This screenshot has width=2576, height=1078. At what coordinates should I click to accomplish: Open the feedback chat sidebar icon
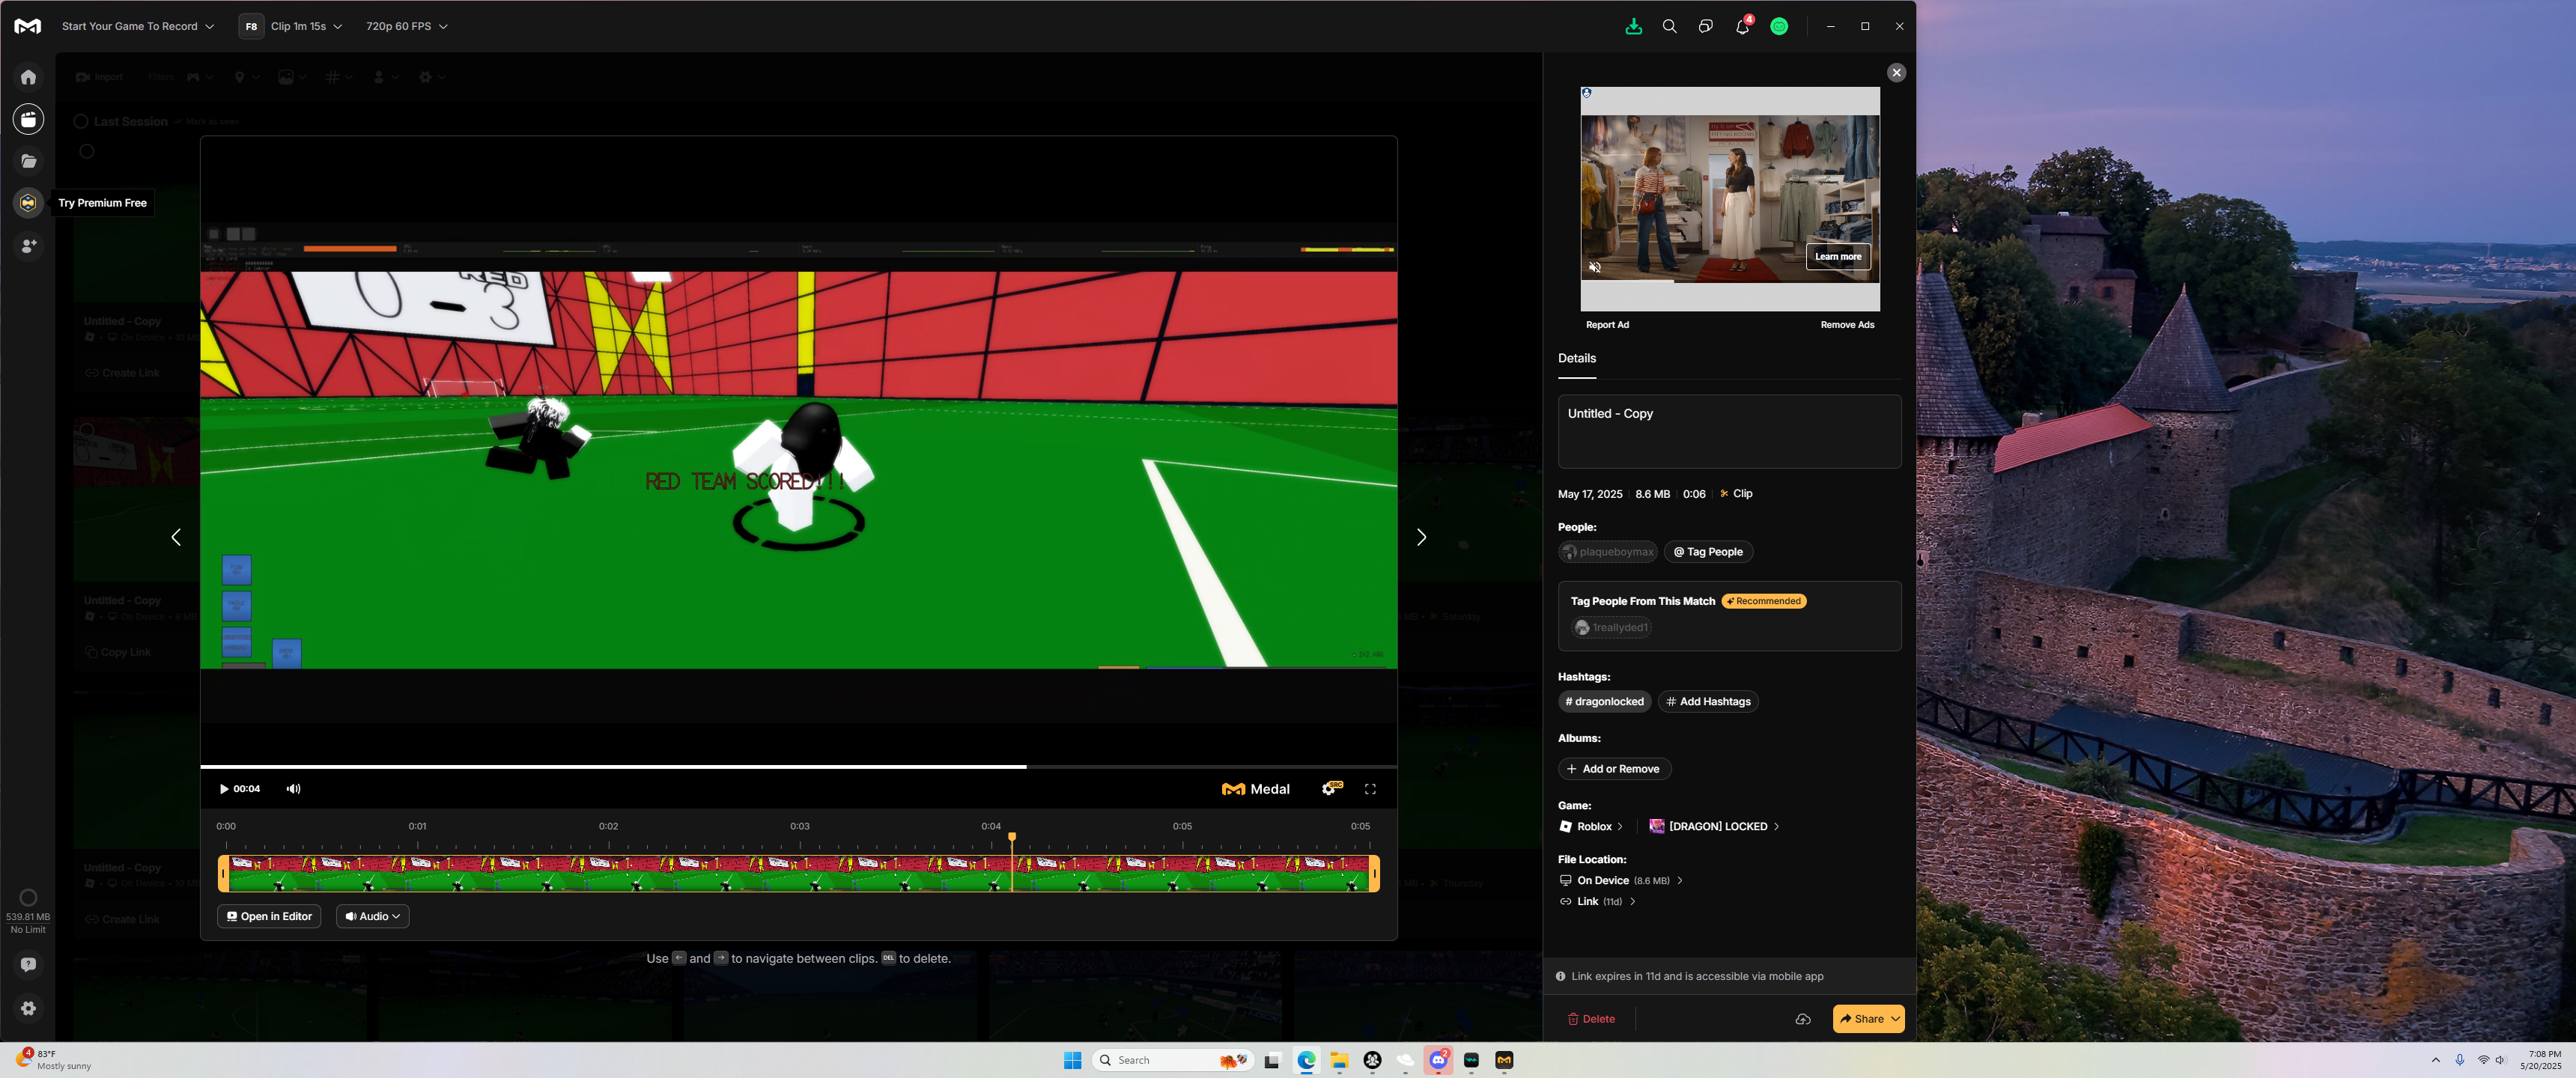28,965
